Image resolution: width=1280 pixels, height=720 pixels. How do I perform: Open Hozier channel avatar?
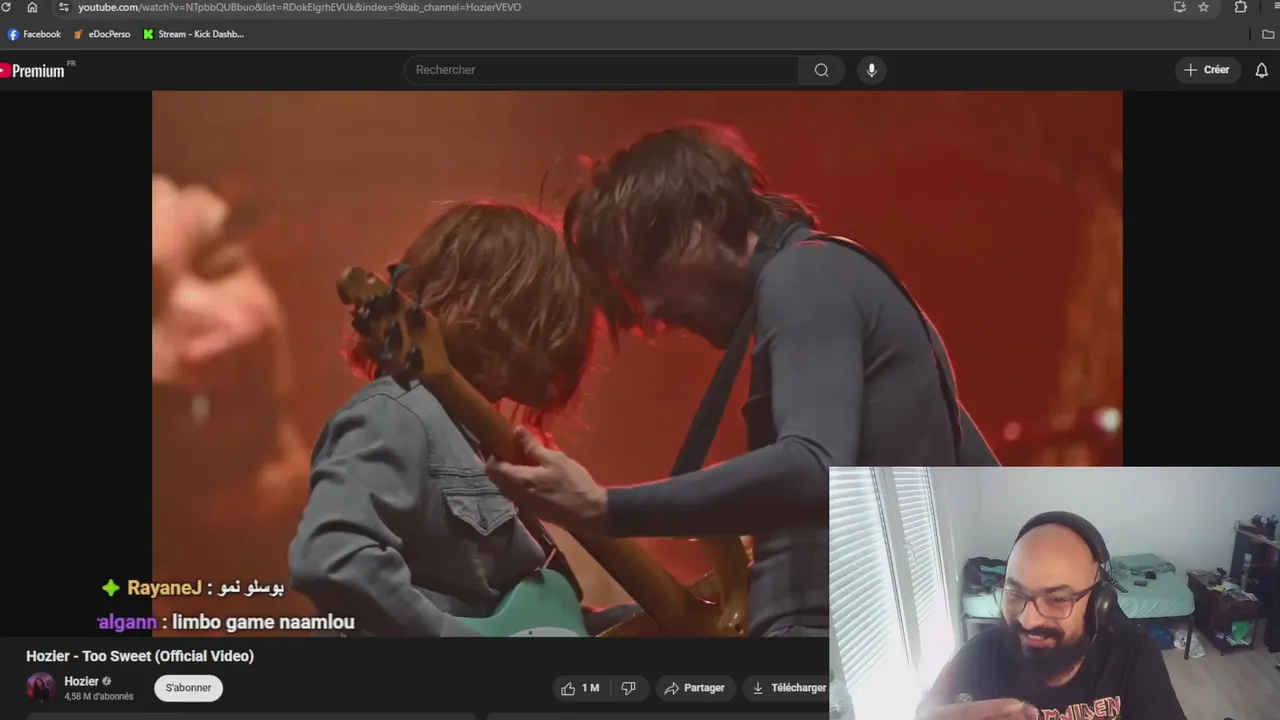[x=41, y=687]
